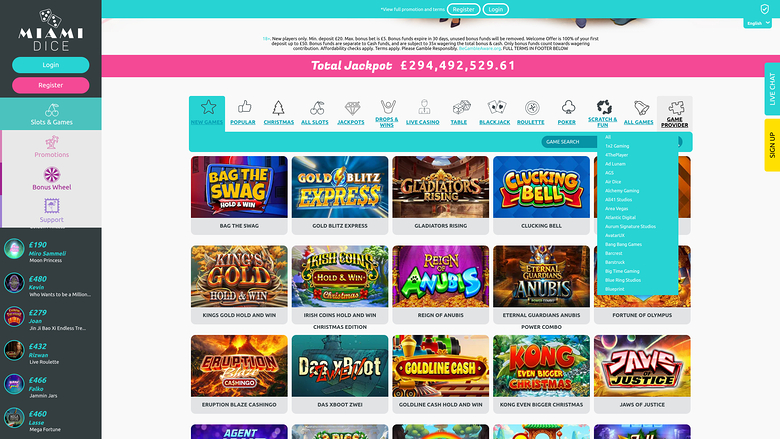Select the Christmas tree category

pyautogui.click(x=279, y=113)
